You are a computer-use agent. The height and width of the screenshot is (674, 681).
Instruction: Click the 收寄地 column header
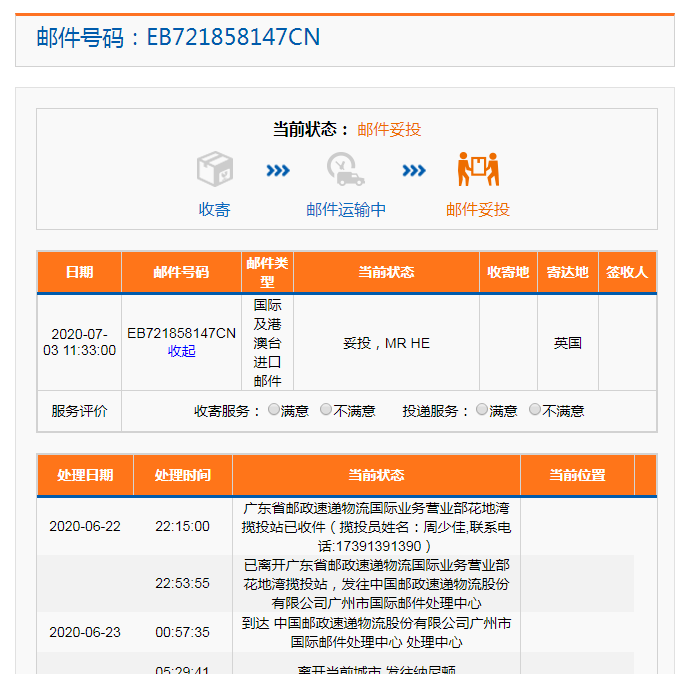tap(508, 272)
